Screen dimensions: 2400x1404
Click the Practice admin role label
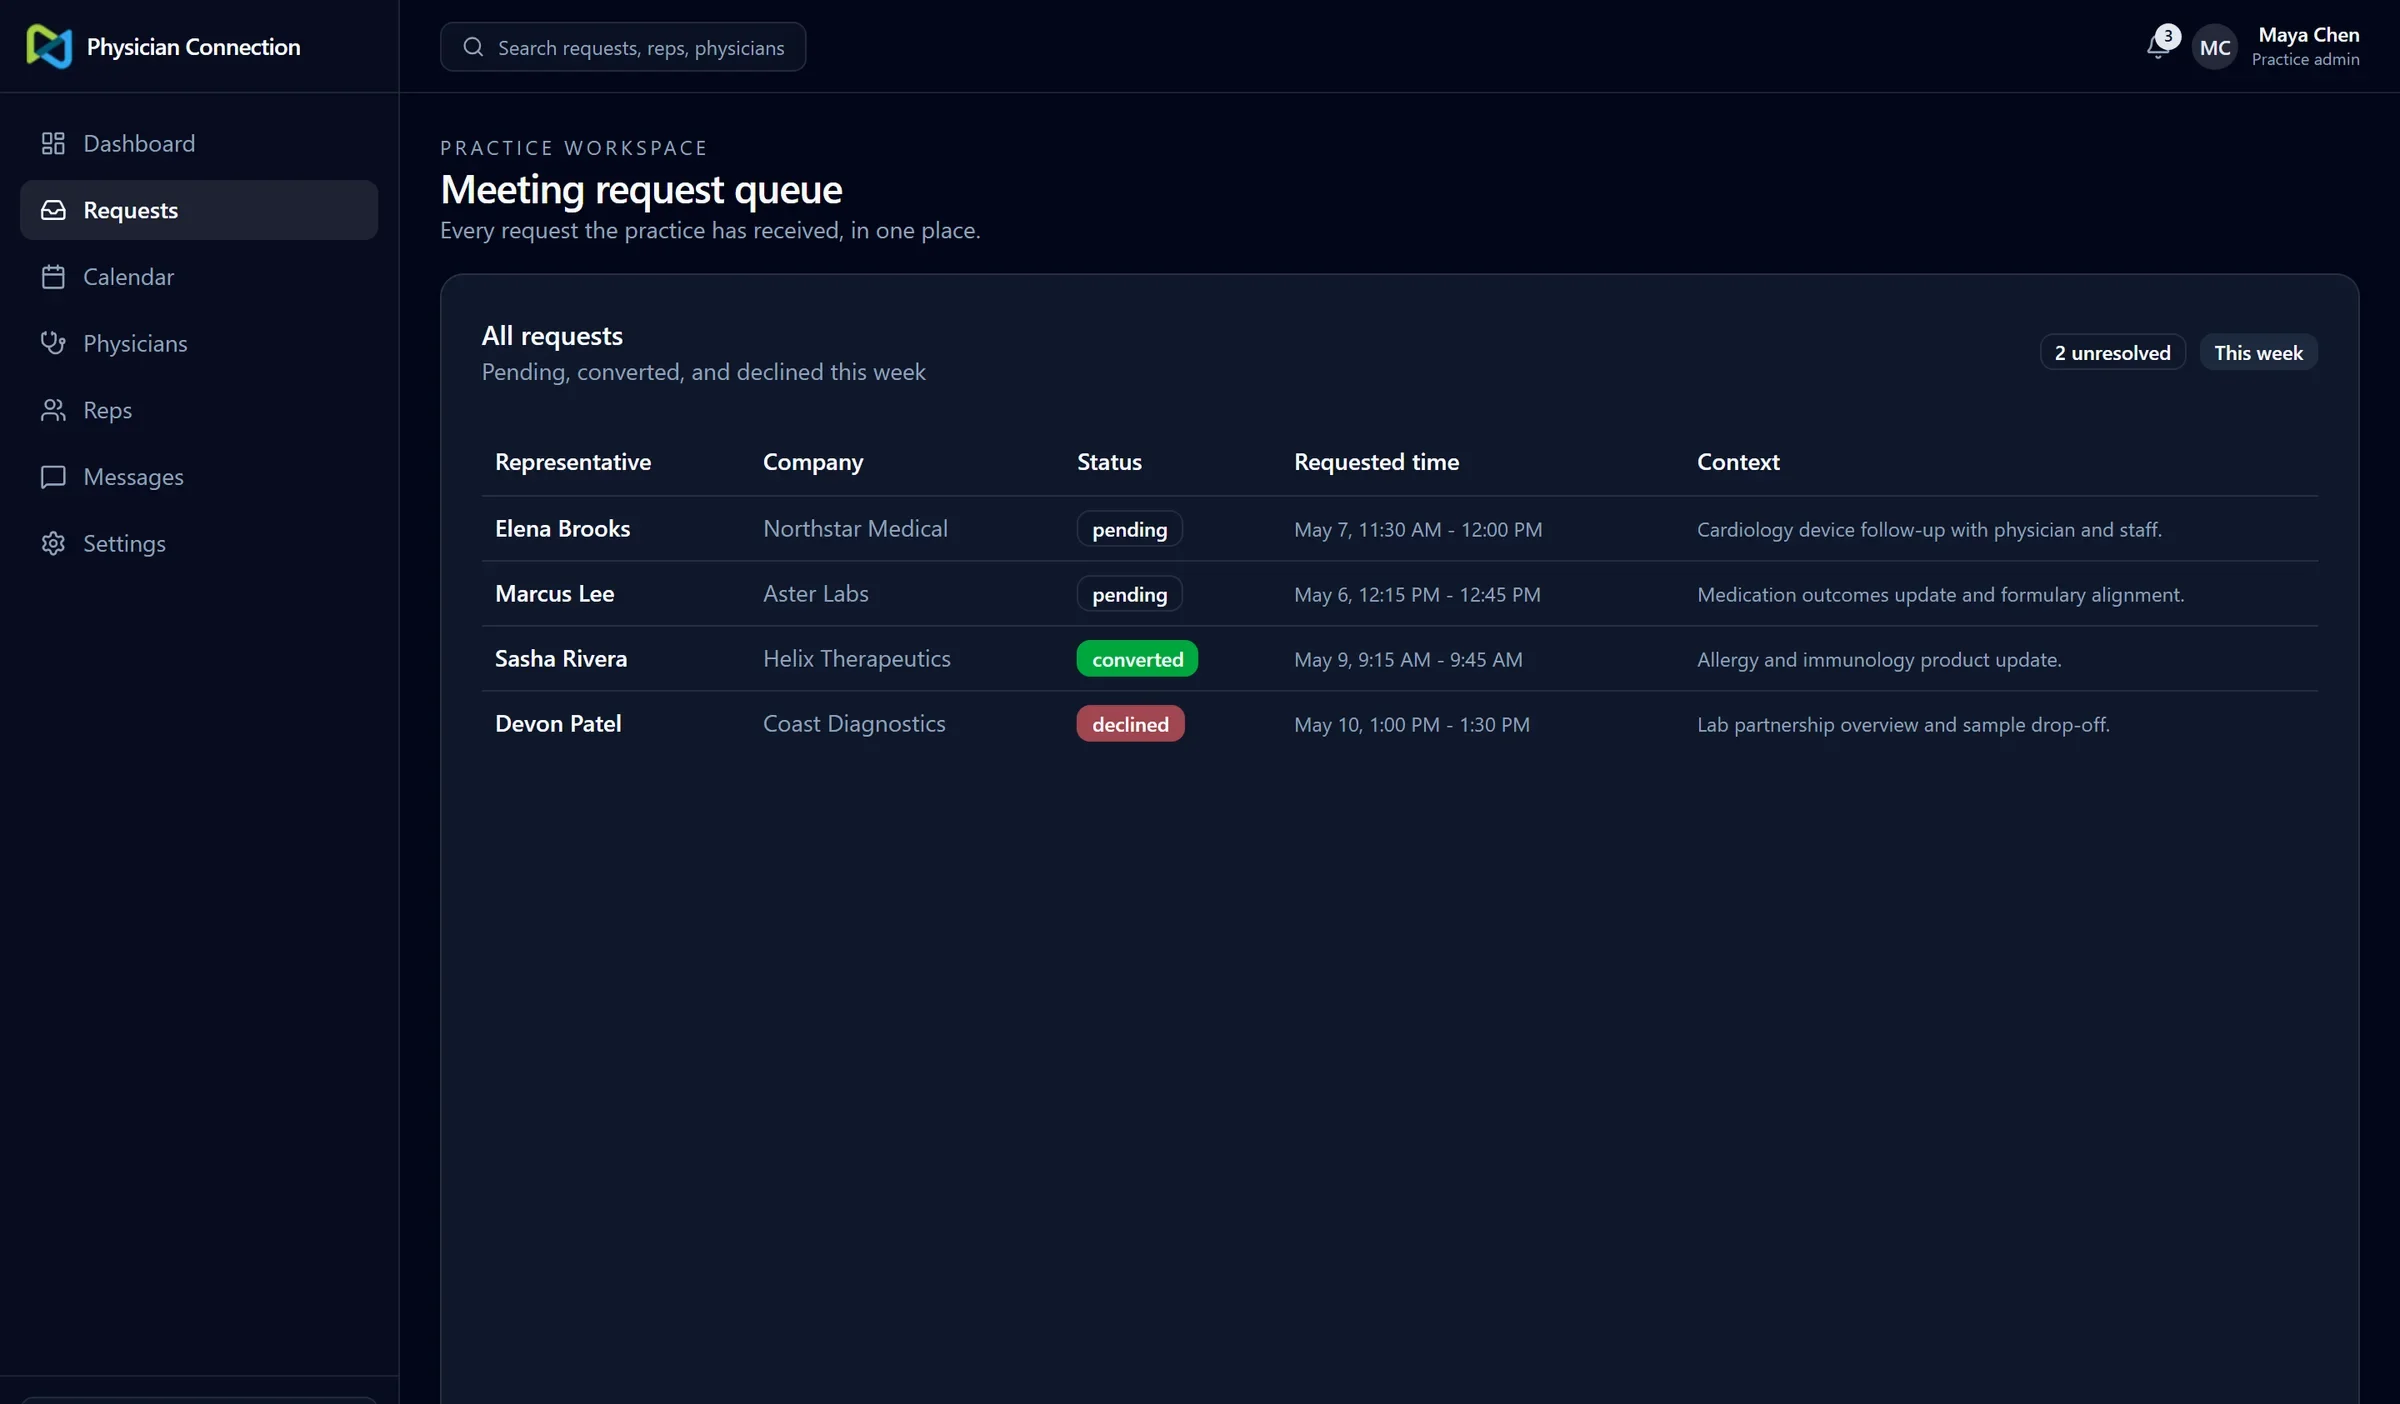pos(2305,60)
